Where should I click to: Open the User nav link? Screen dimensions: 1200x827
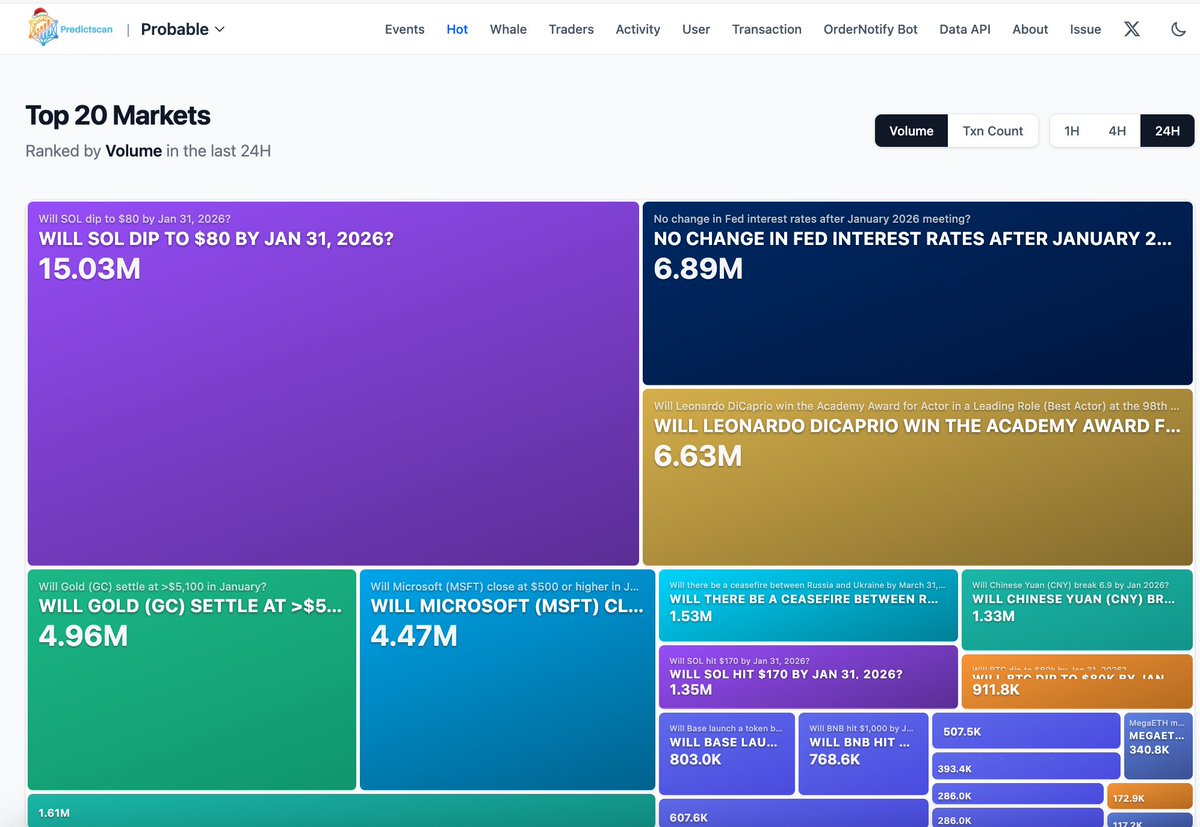point(696,29)
